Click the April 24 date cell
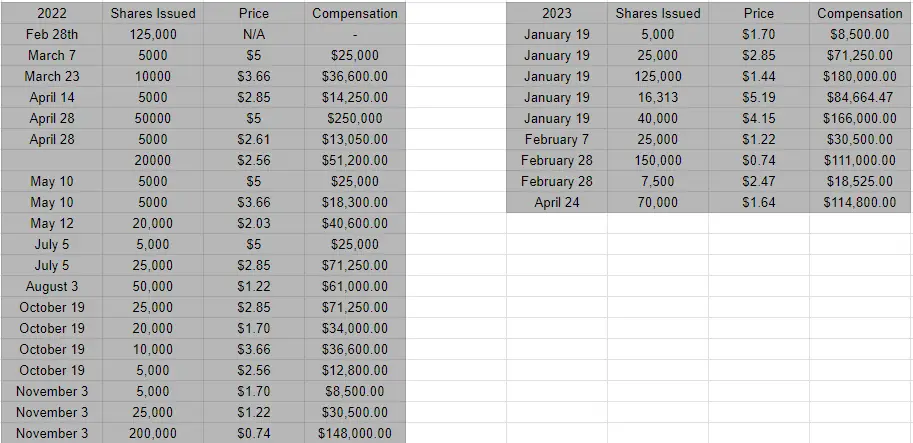The height and width of the screenshot is (443, 913). (556, 203)
